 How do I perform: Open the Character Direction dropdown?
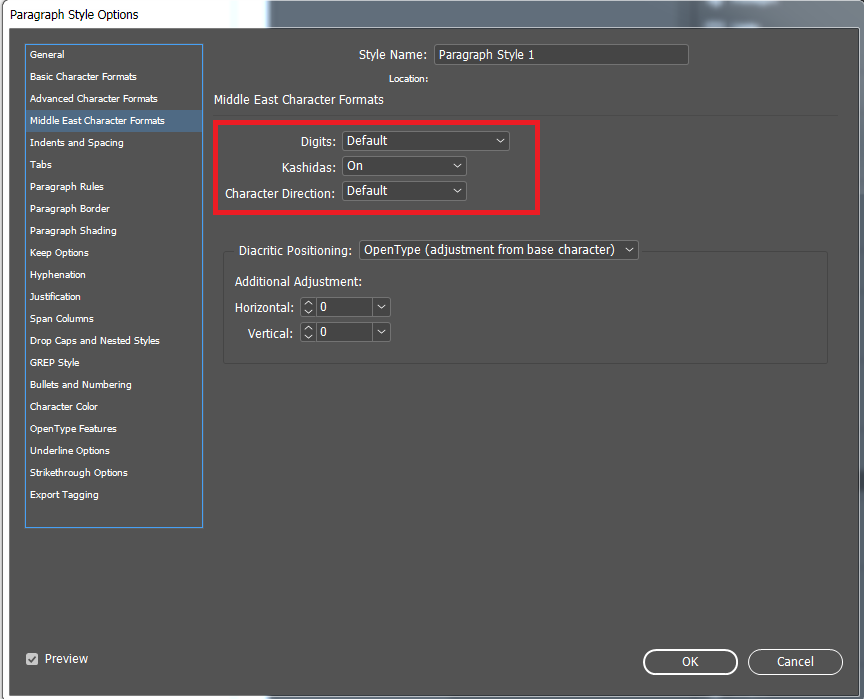point(404,191)
